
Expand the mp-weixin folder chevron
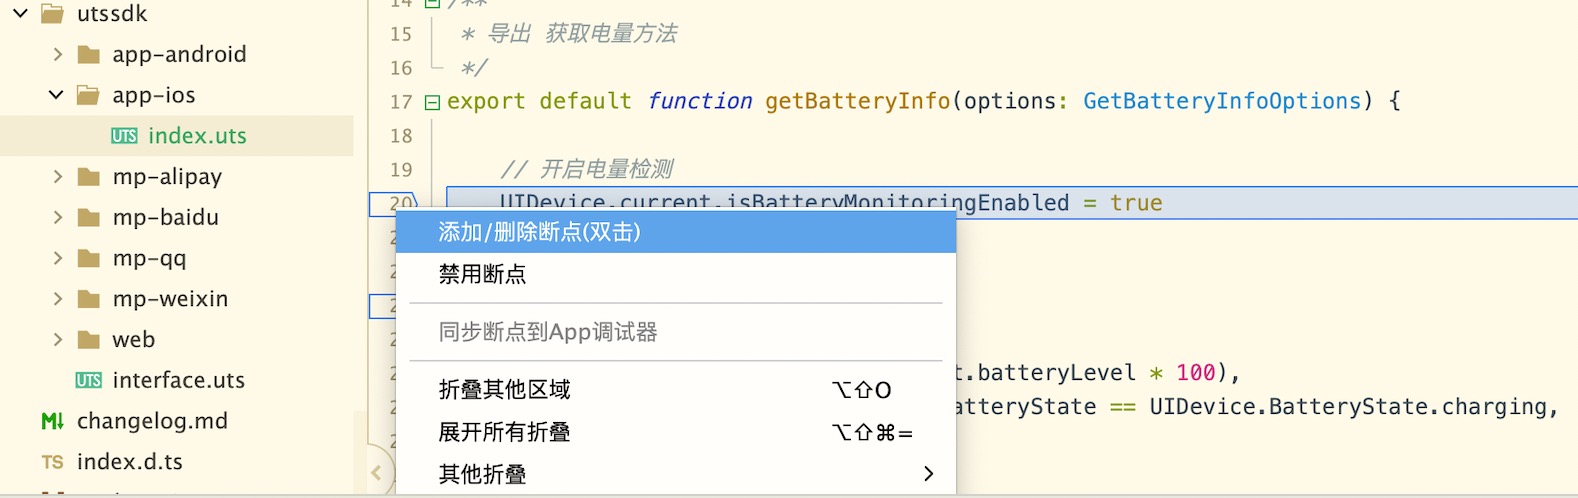point(57,299)
